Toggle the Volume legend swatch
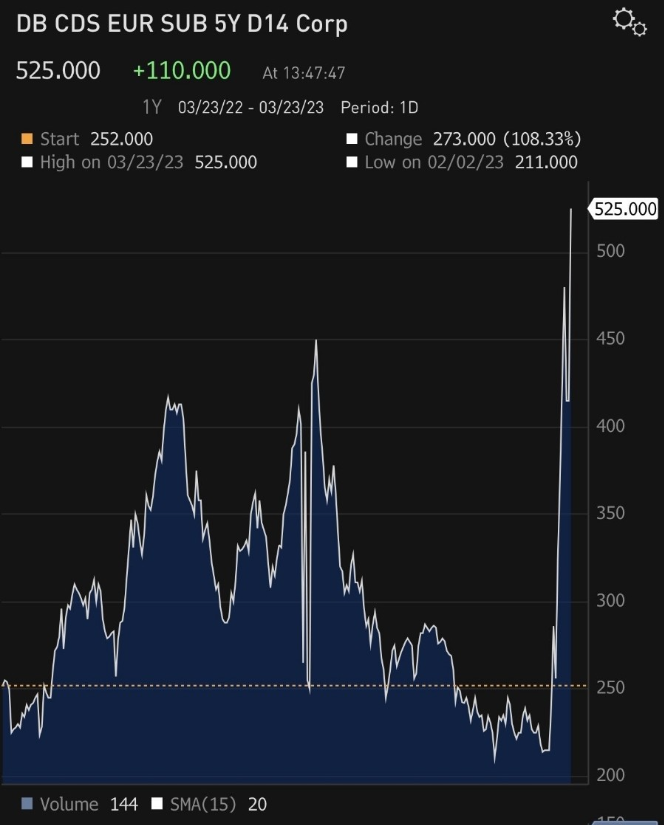Viewport: 664px width, 825px height. click(26, 803)
